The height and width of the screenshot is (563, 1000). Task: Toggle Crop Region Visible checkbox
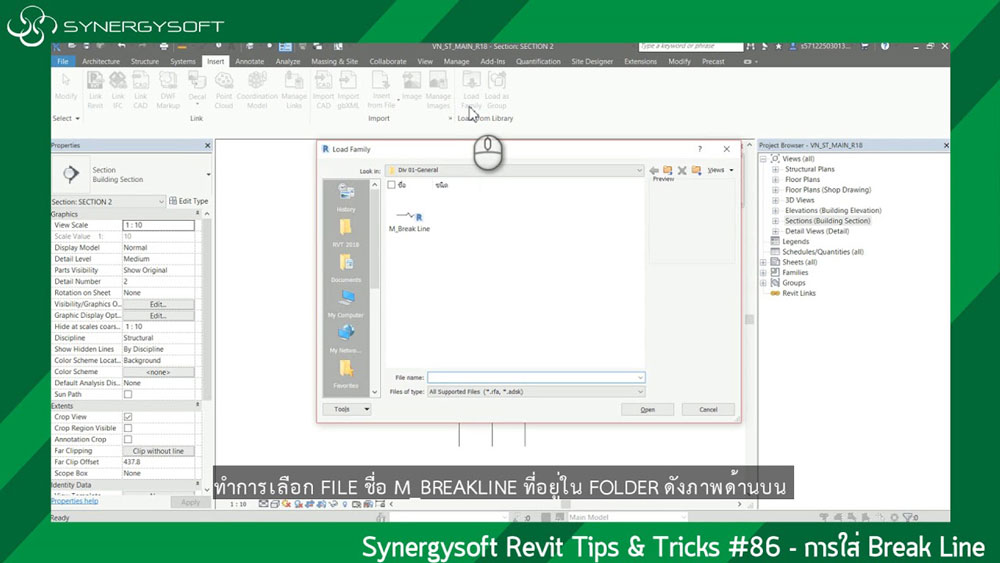(x=128, y=428)
